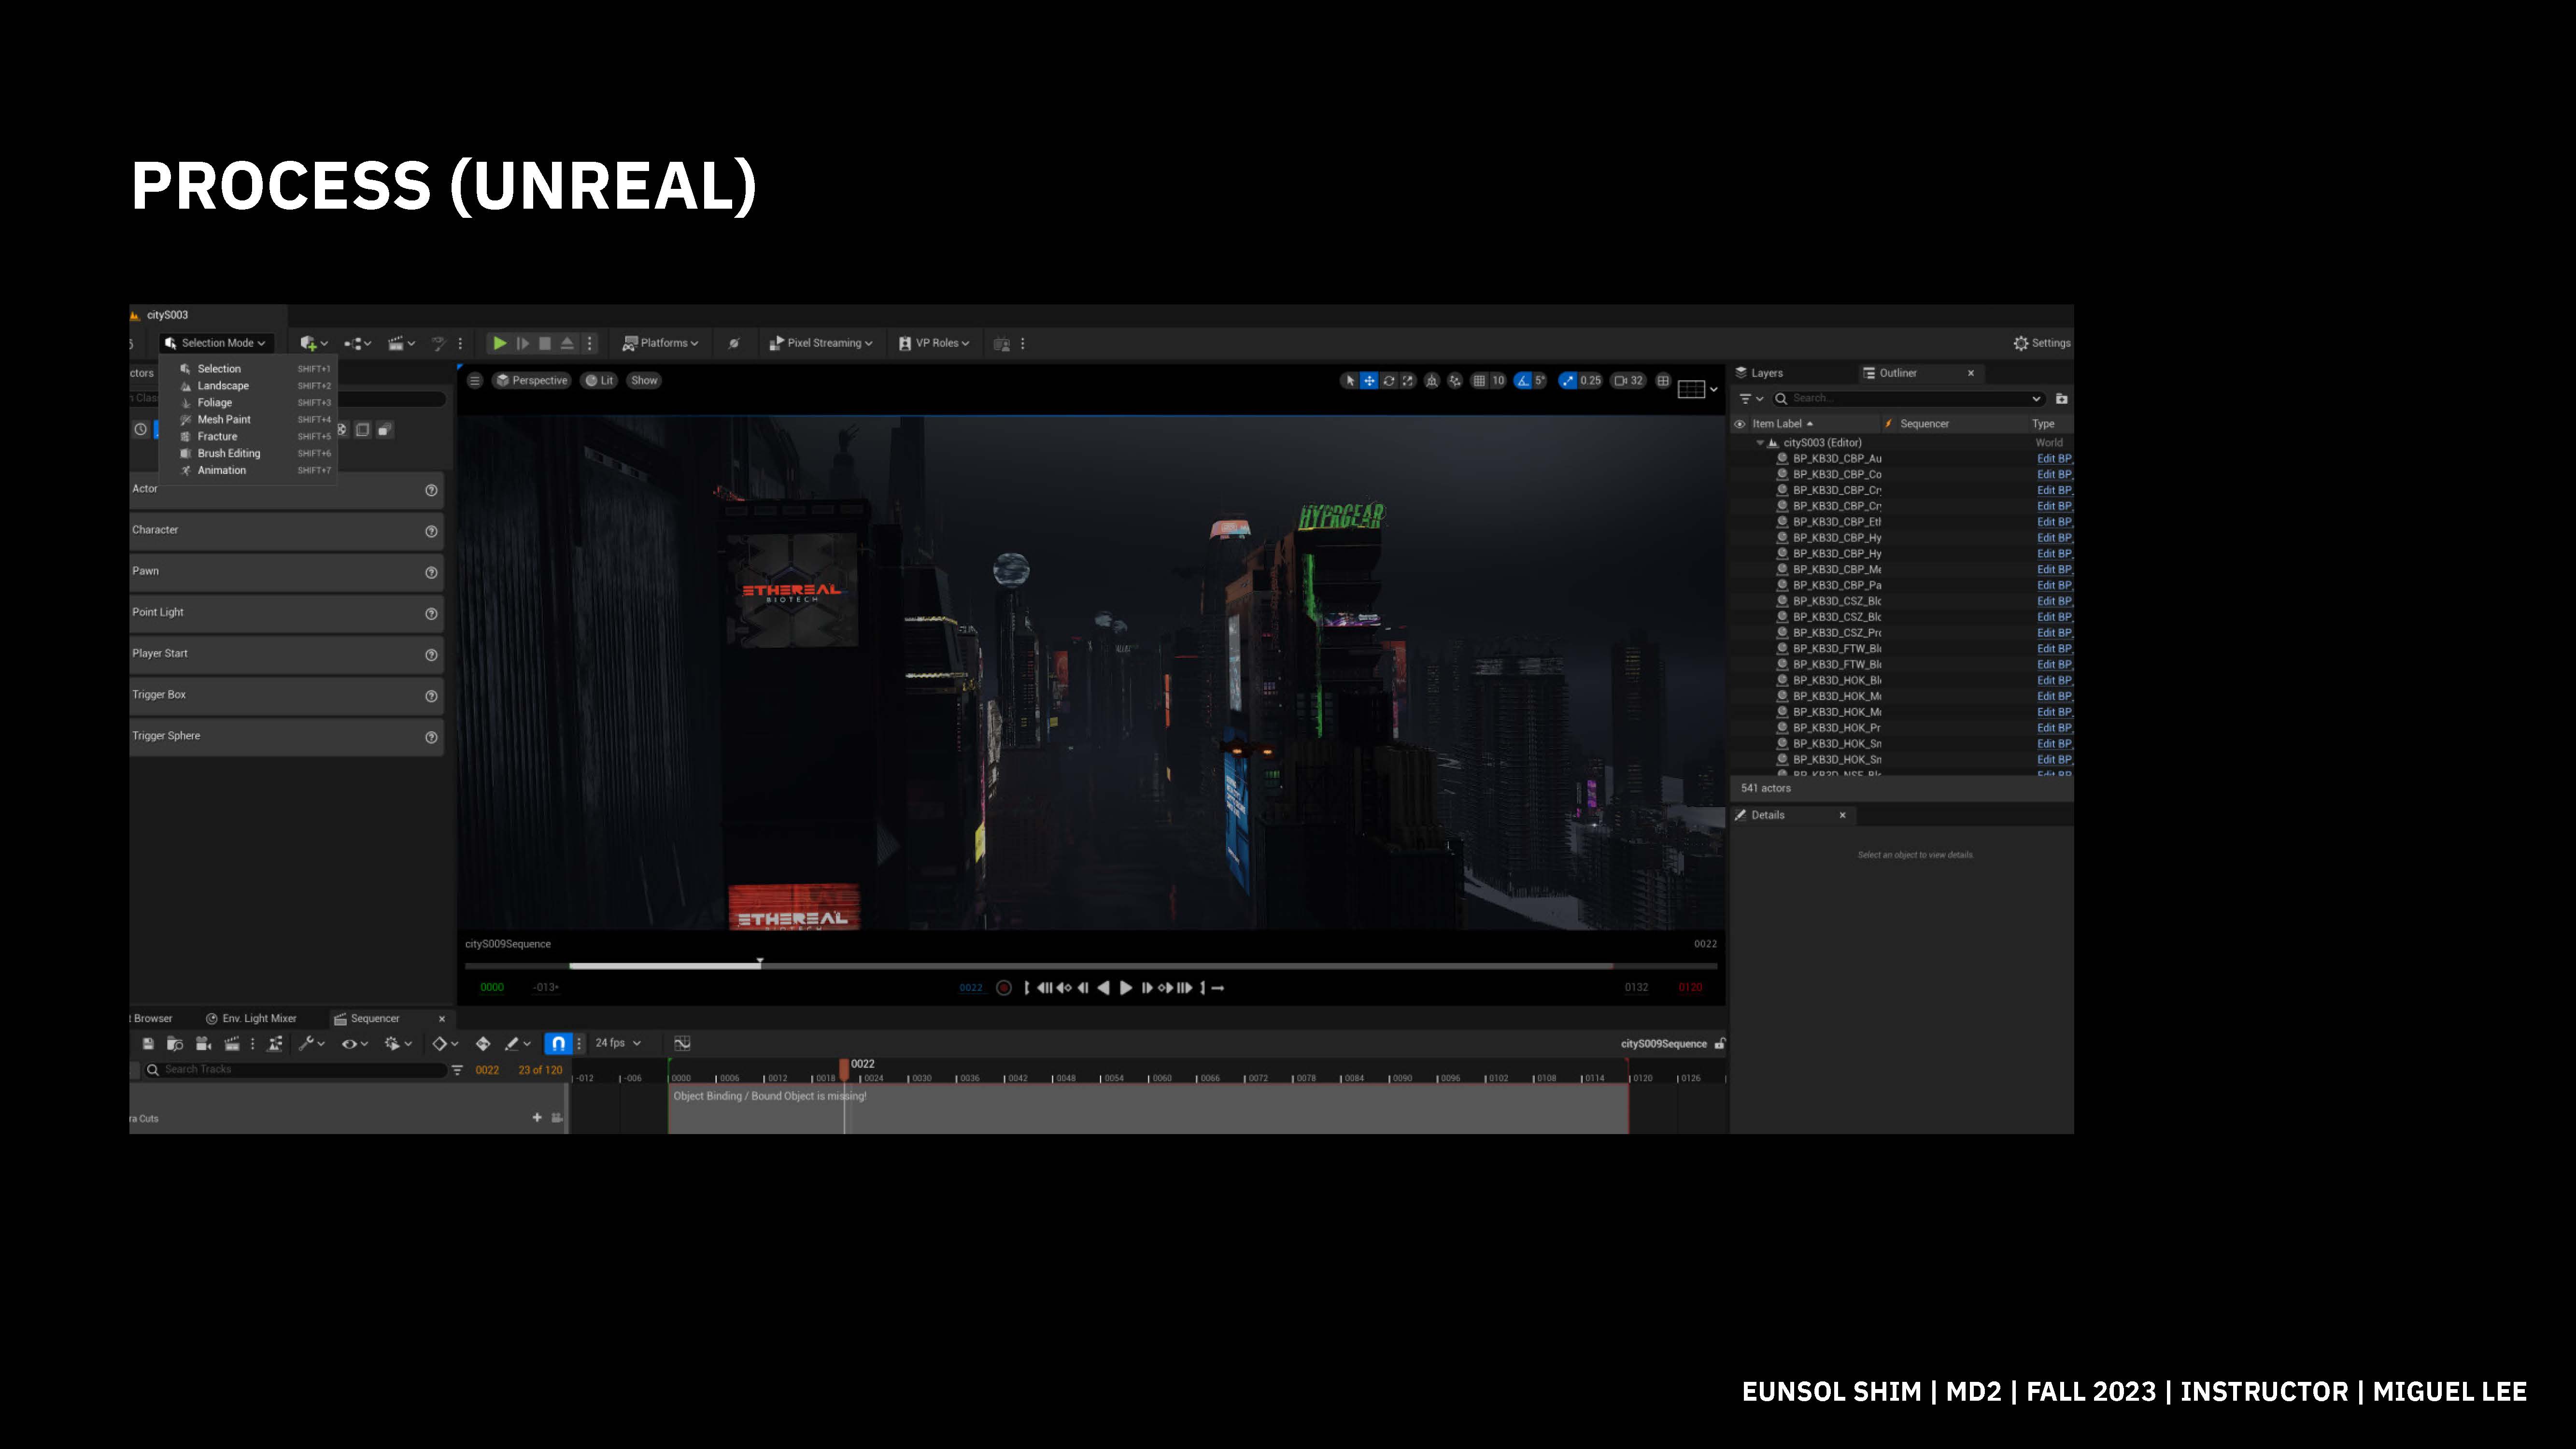
Task: Click the scale transform gizmo tool
Action: click(x=1408, y=380)
